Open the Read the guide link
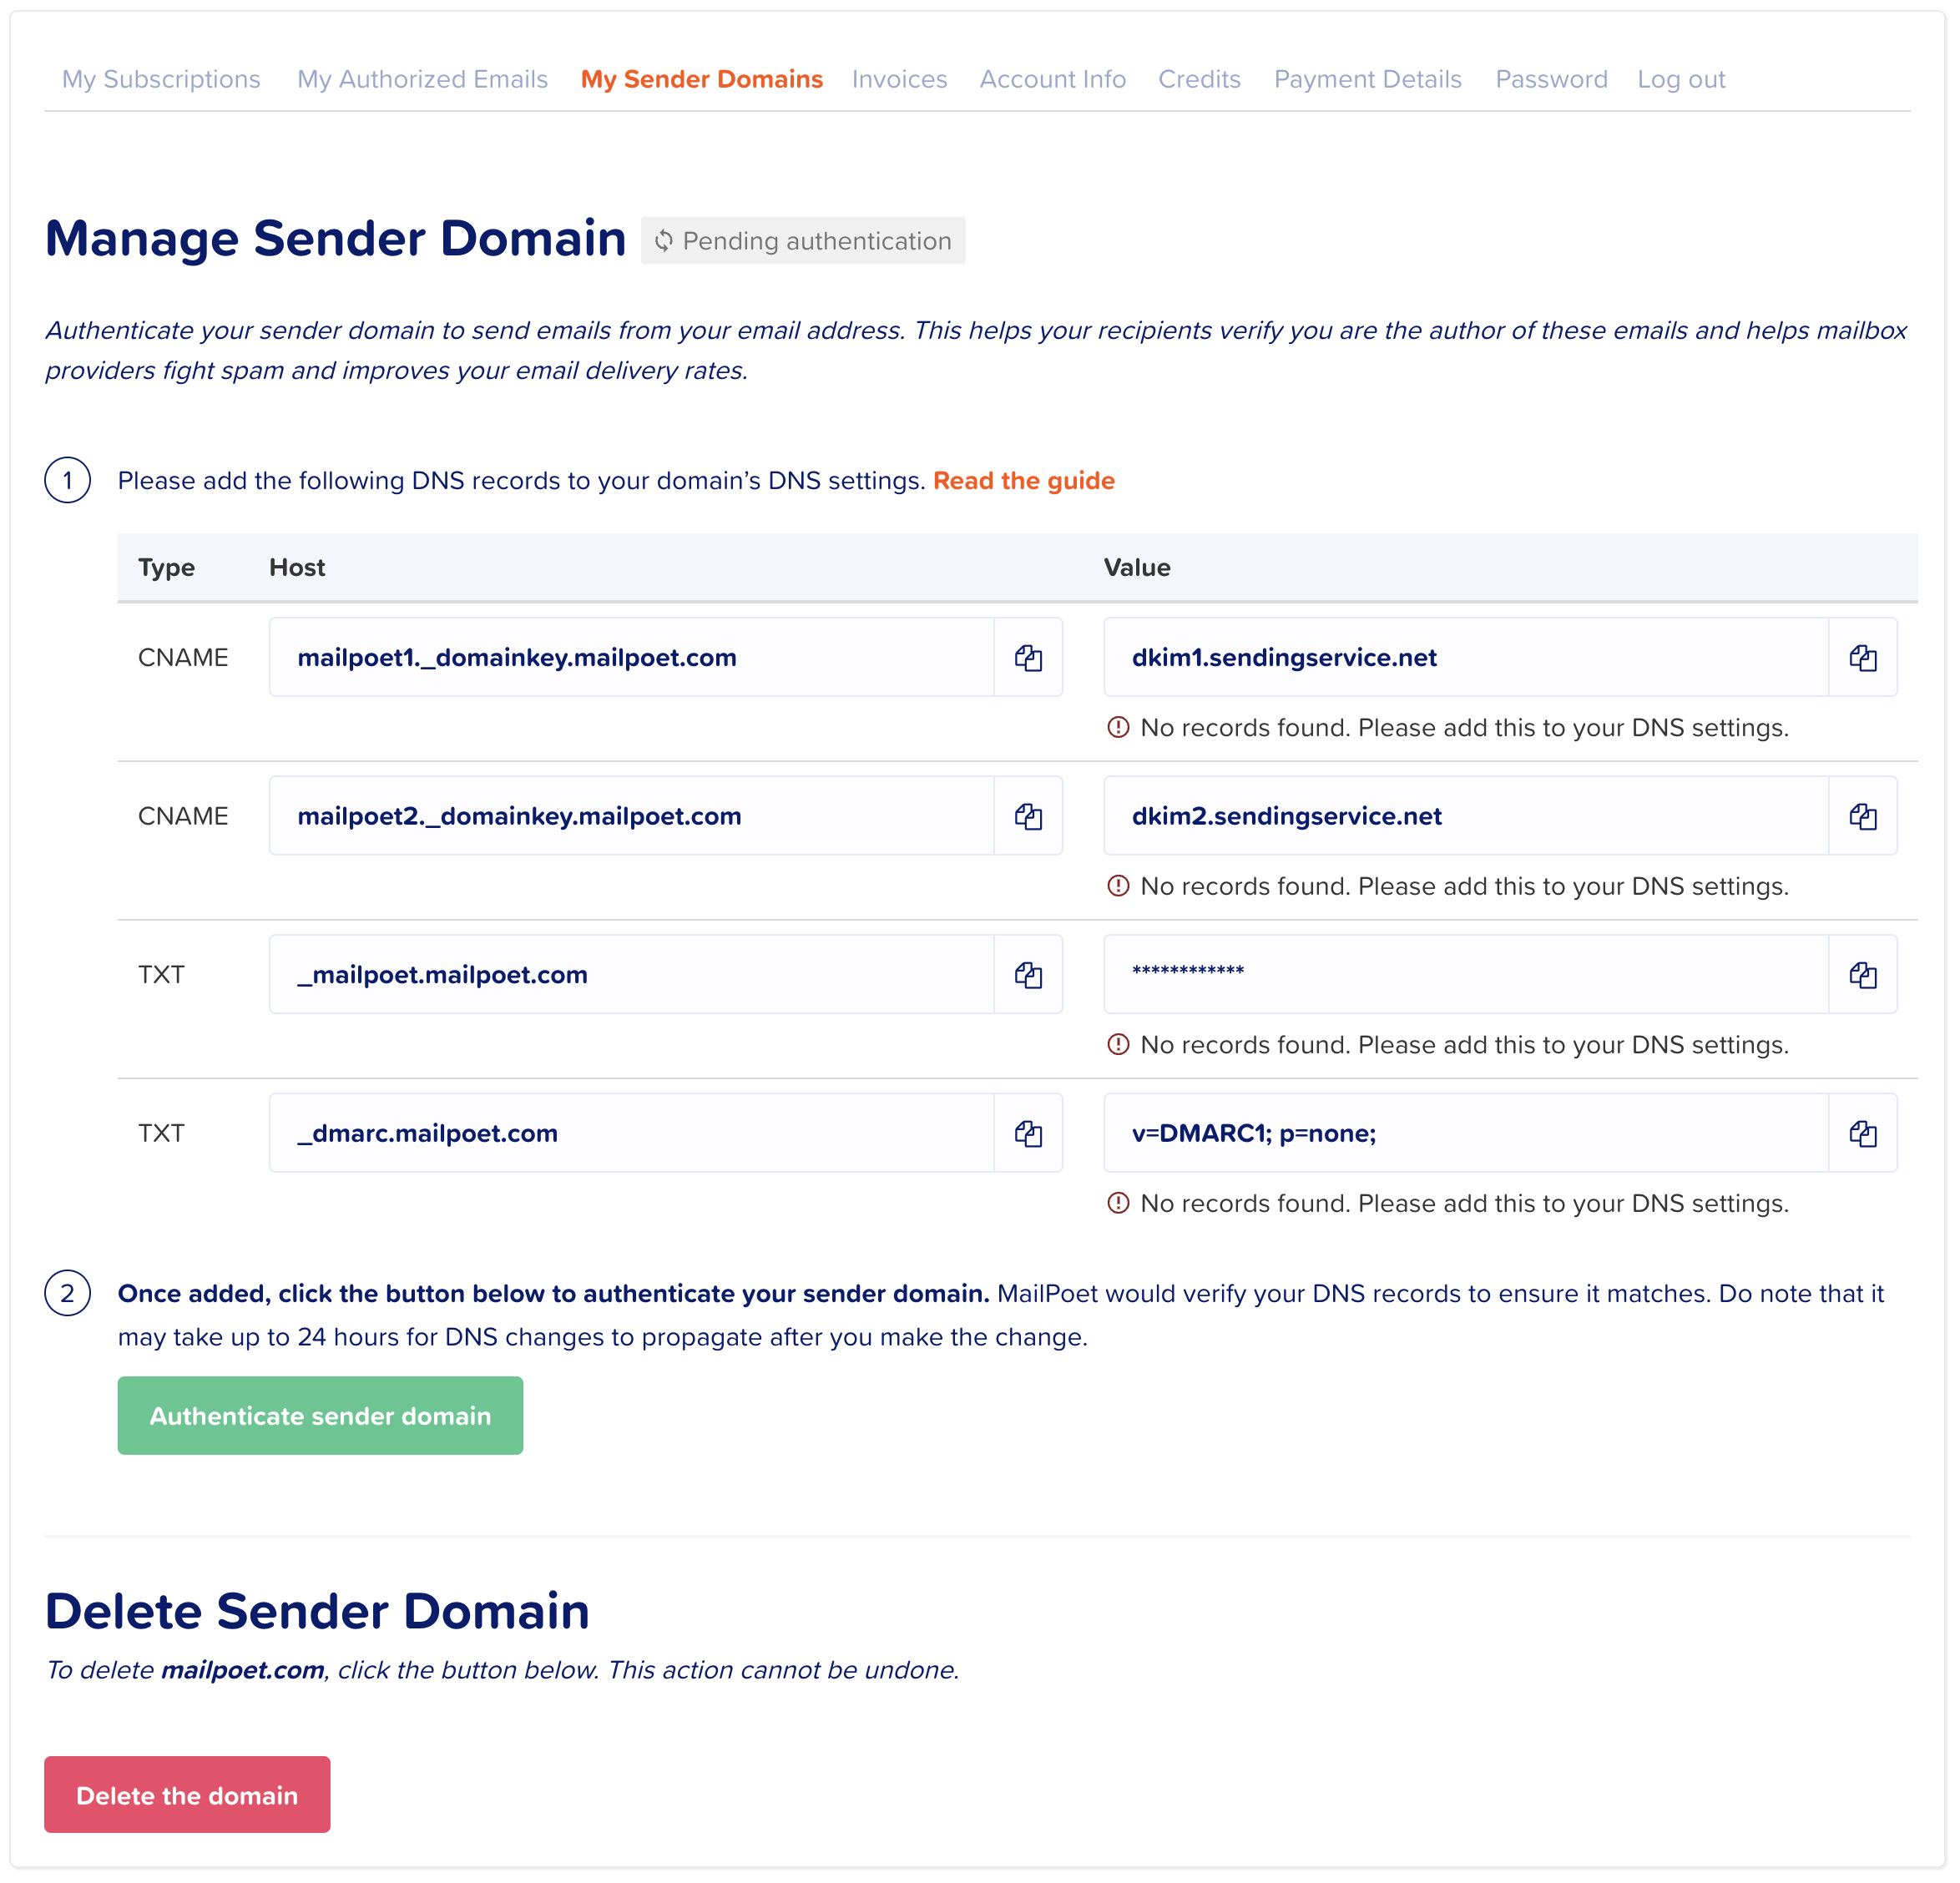The height and width of the screenshot is (1883, 1960). click(x=1023, y=481)
